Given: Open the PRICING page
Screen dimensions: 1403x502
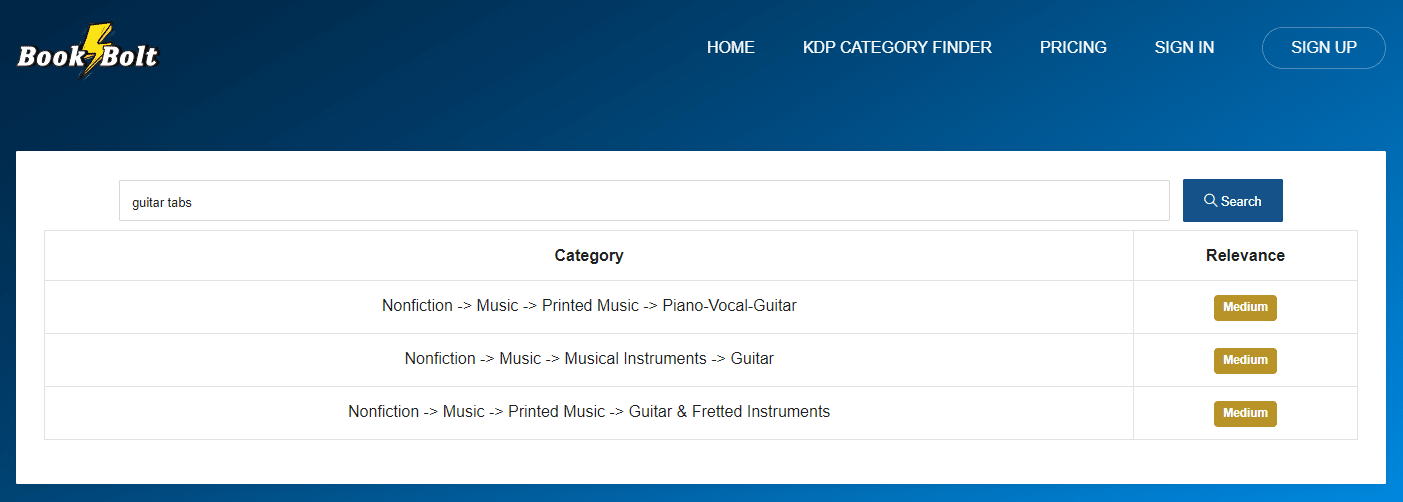Looking at the screenshot, I should coord(1073,47).
